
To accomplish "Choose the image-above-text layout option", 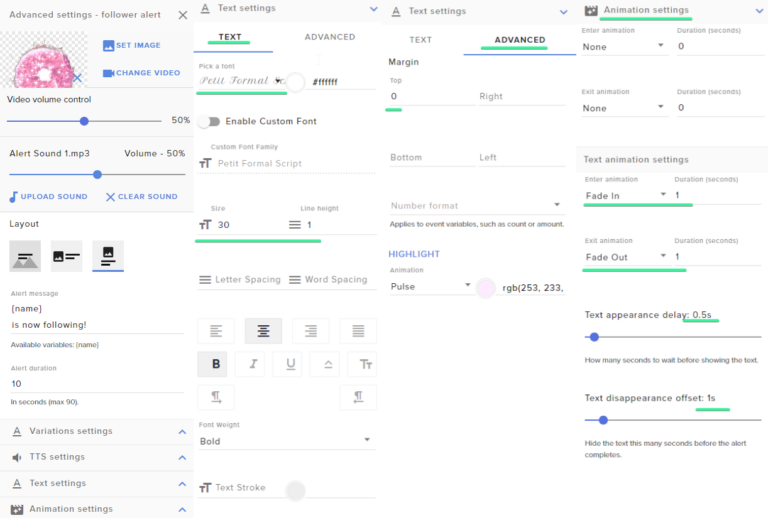I will pyautogui.click(x=108, y=256).
